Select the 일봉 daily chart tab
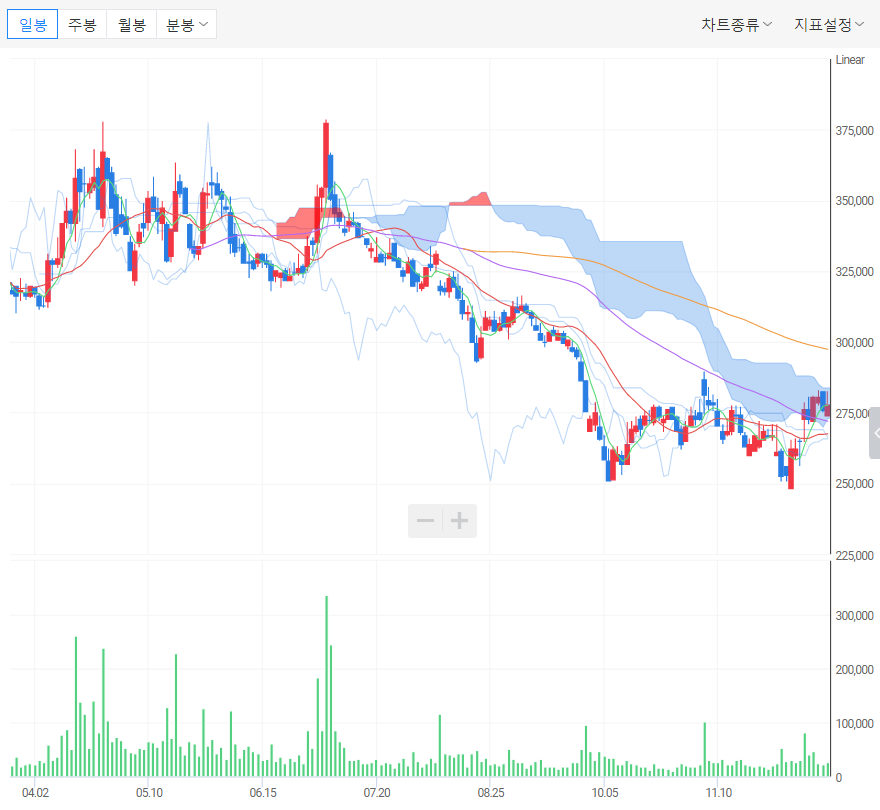The width and height of the screenshot is (880, 810). click(x=33, y=24)
